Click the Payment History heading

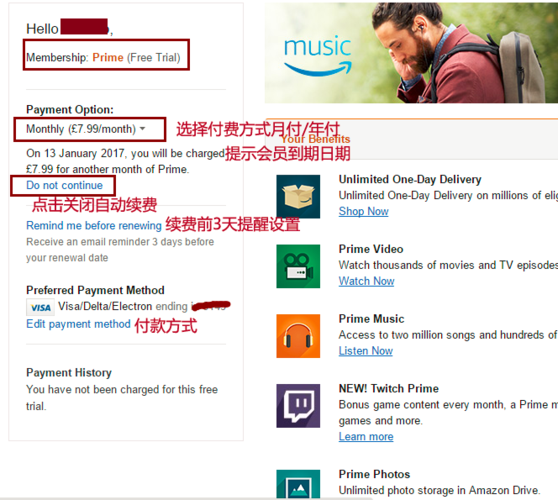tap(69, 373)
